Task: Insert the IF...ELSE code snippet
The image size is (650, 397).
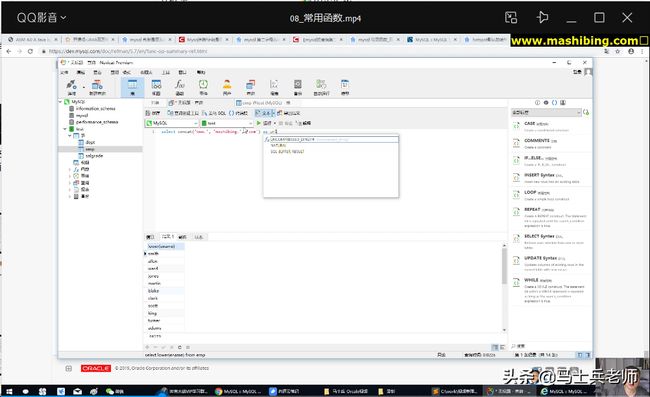Action: tap(550, 161)
